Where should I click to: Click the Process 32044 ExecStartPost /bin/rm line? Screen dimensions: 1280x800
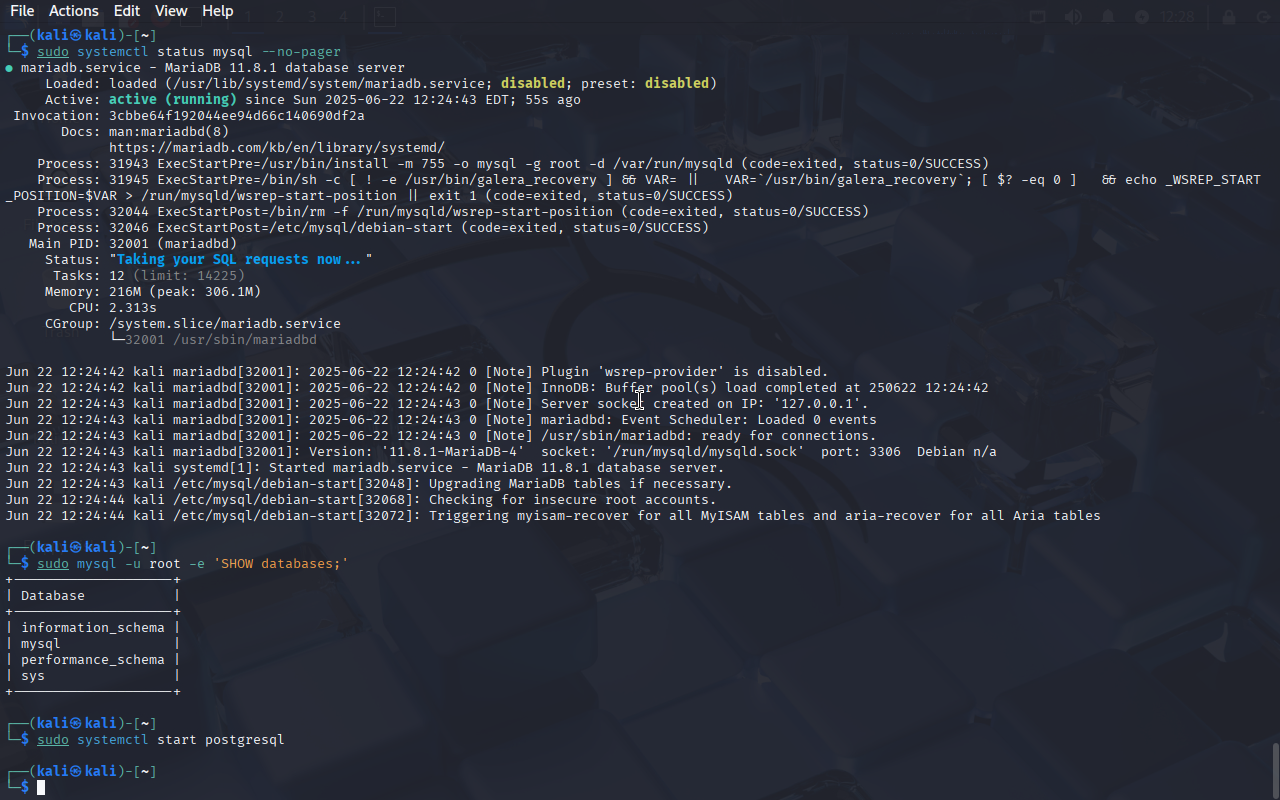453,212
